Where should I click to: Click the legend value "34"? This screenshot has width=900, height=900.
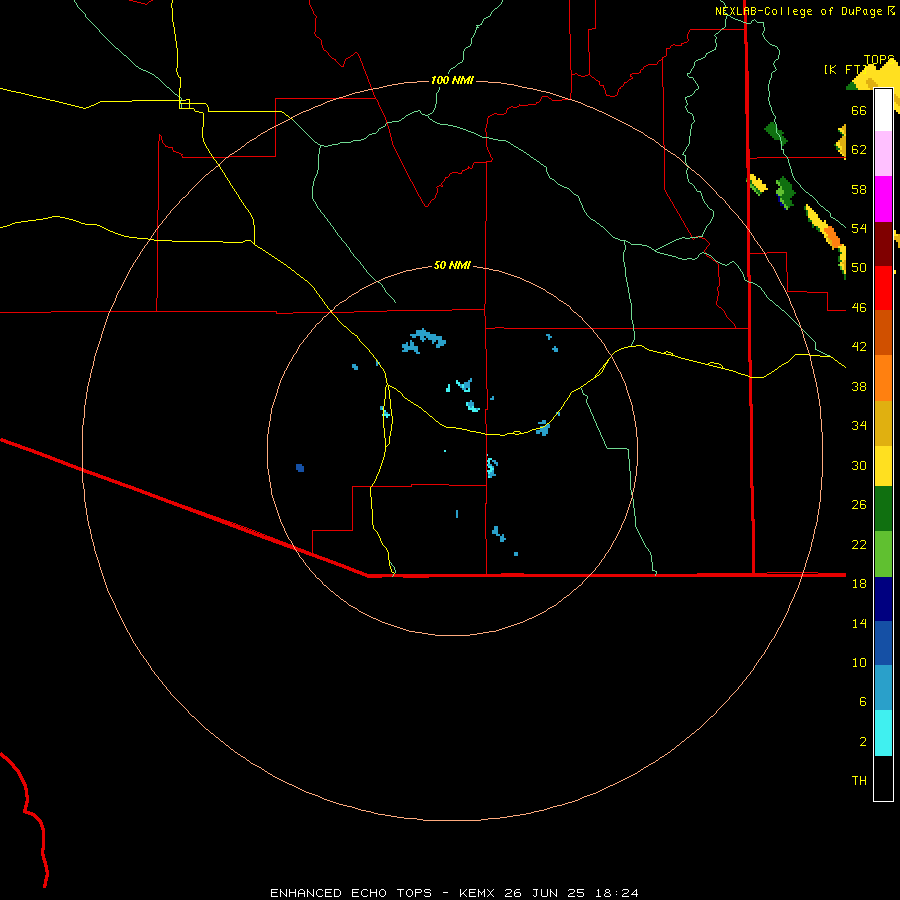click(x=859, y=426)
